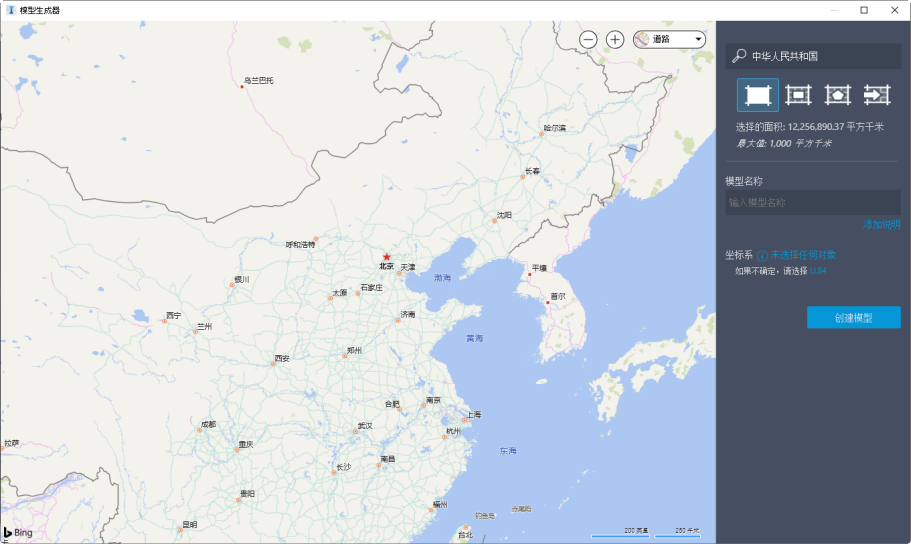Image resolution: width=911 pixels, height=544 pixels.
Task: Click the 成都 label on map
Action: (209, 425)
